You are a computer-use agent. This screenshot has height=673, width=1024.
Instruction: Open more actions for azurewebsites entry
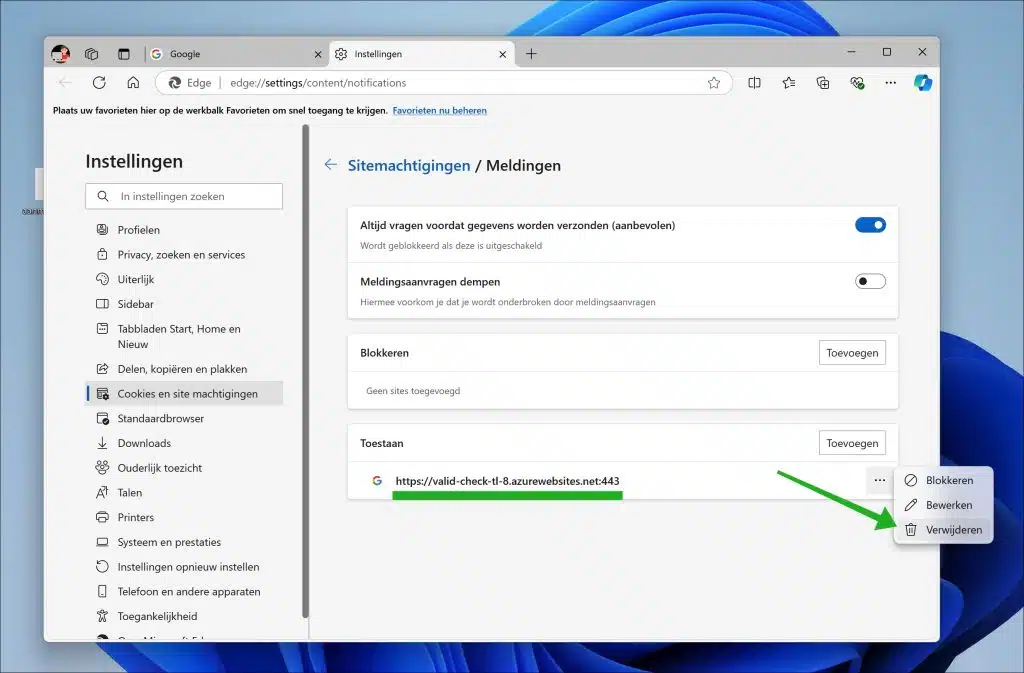click(880, 480)
